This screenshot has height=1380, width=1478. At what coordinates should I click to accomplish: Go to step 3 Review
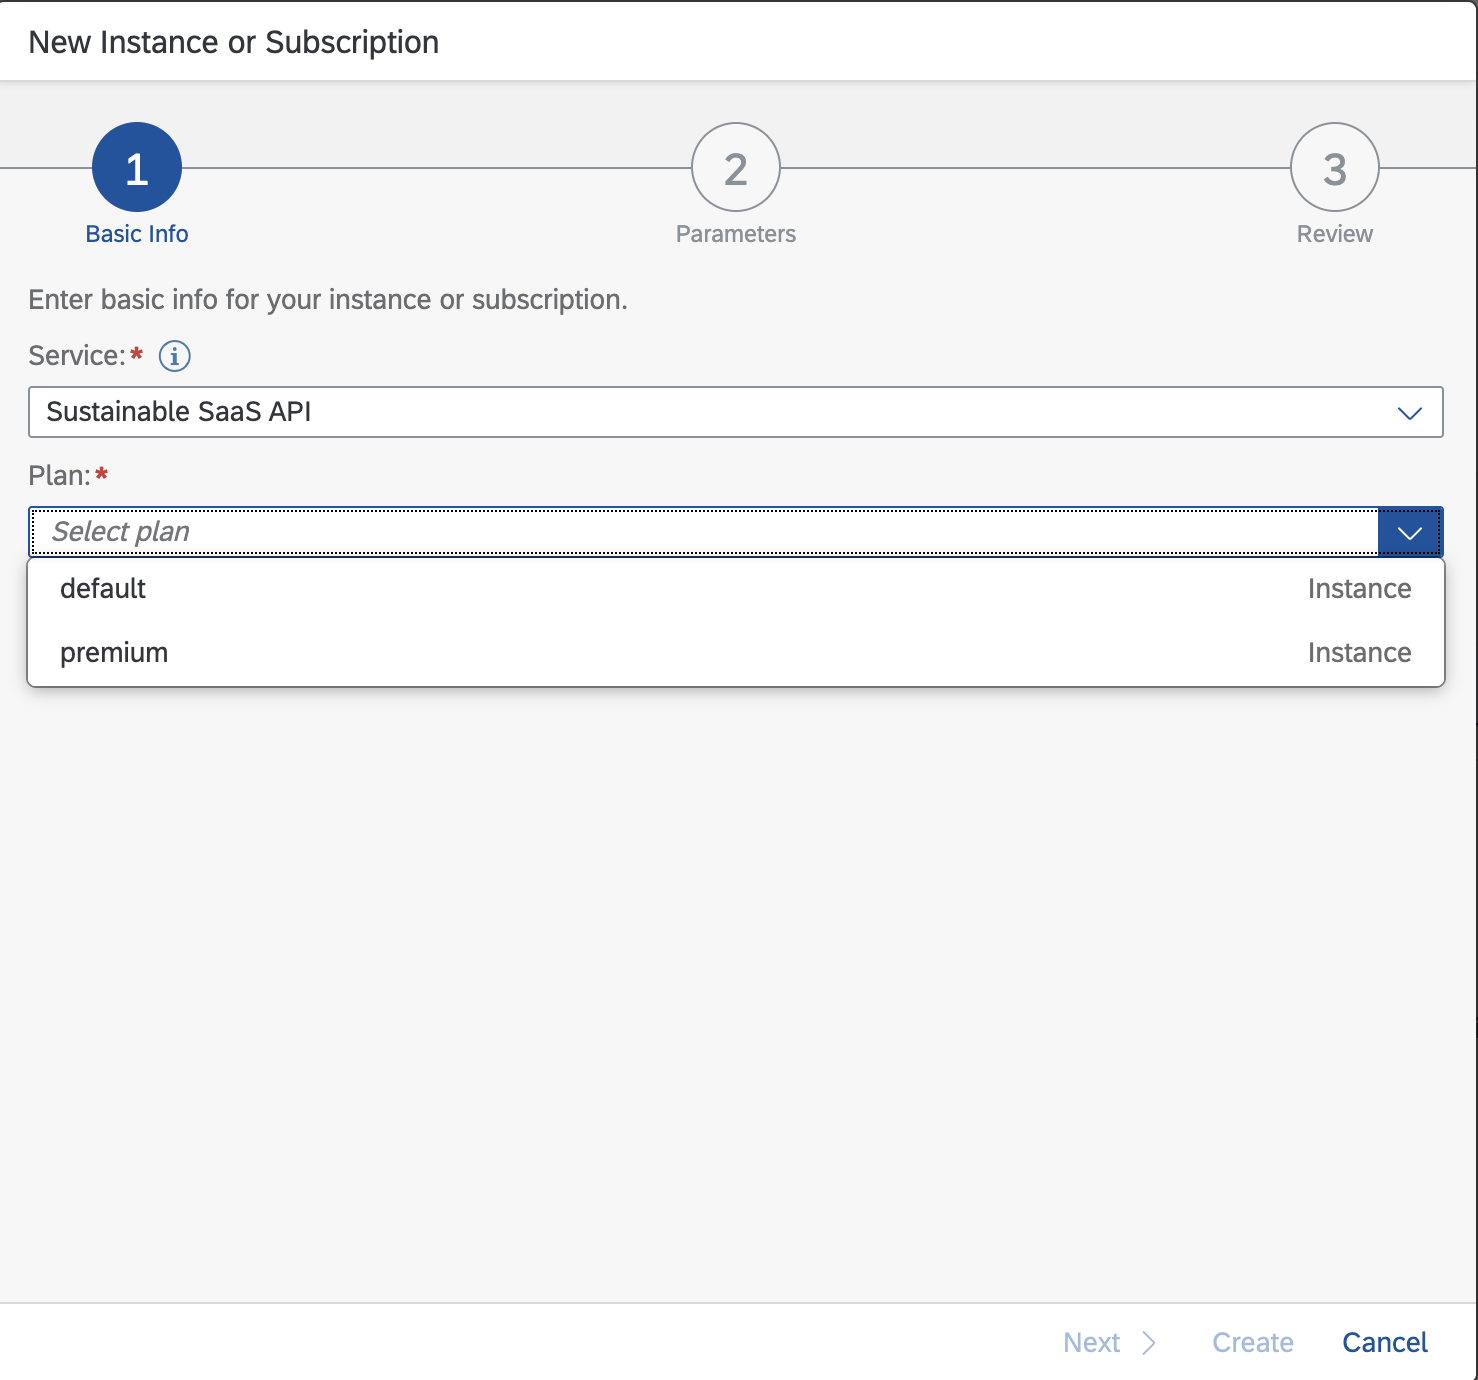[x=1335, y=186]
